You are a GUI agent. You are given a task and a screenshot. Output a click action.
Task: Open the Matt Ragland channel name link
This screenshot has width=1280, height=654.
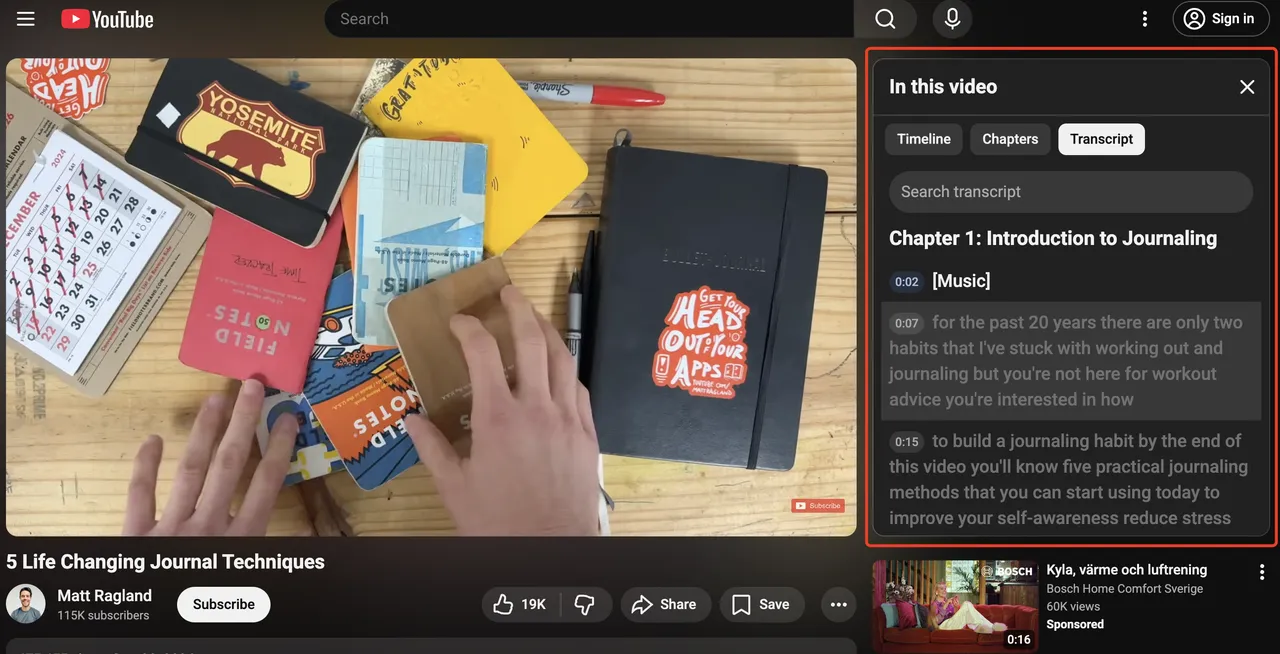tap(105, 596)
